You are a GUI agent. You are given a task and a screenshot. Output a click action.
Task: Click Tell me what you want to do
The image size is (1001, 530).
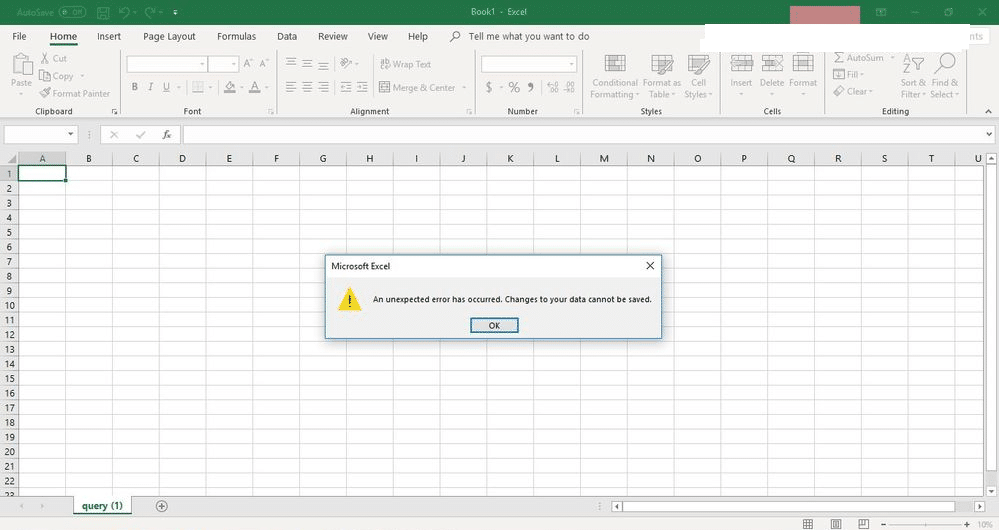click(529, 36)
